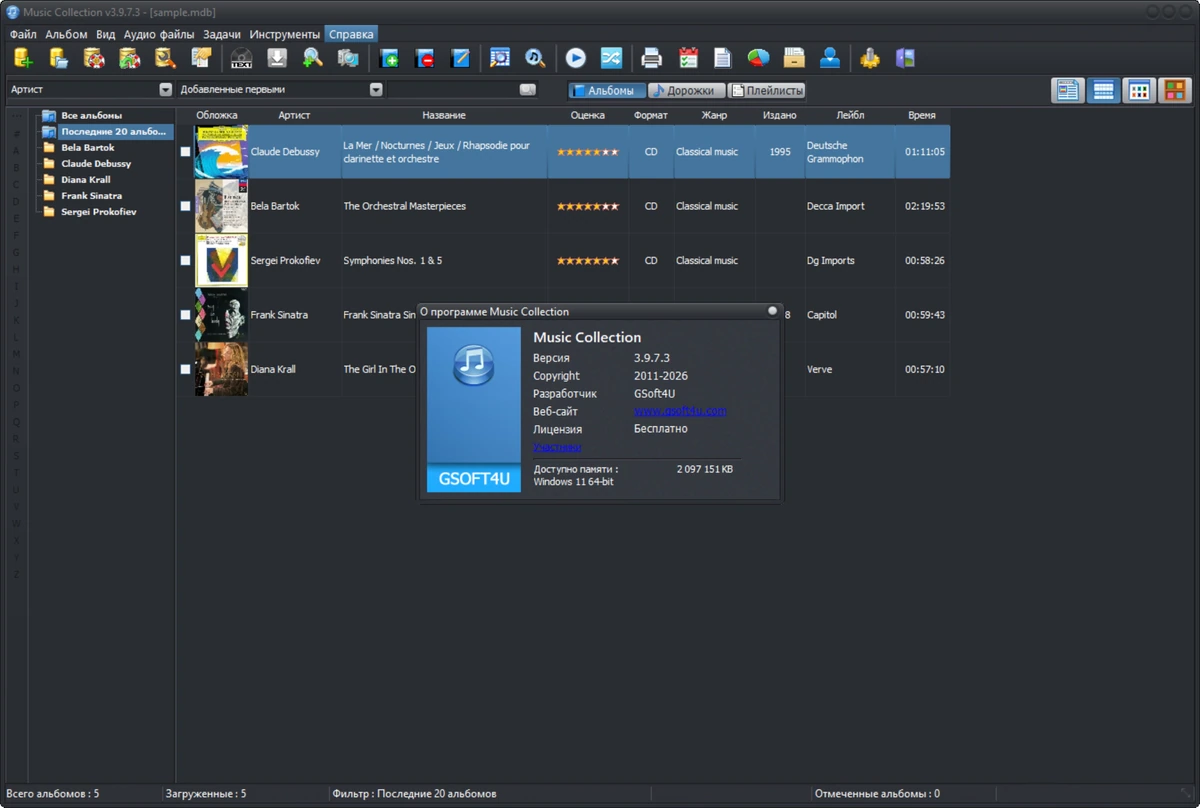Click the film-frame search toolbar icon
This screenshot has height=808, width=1200.
tap(500, 58)
